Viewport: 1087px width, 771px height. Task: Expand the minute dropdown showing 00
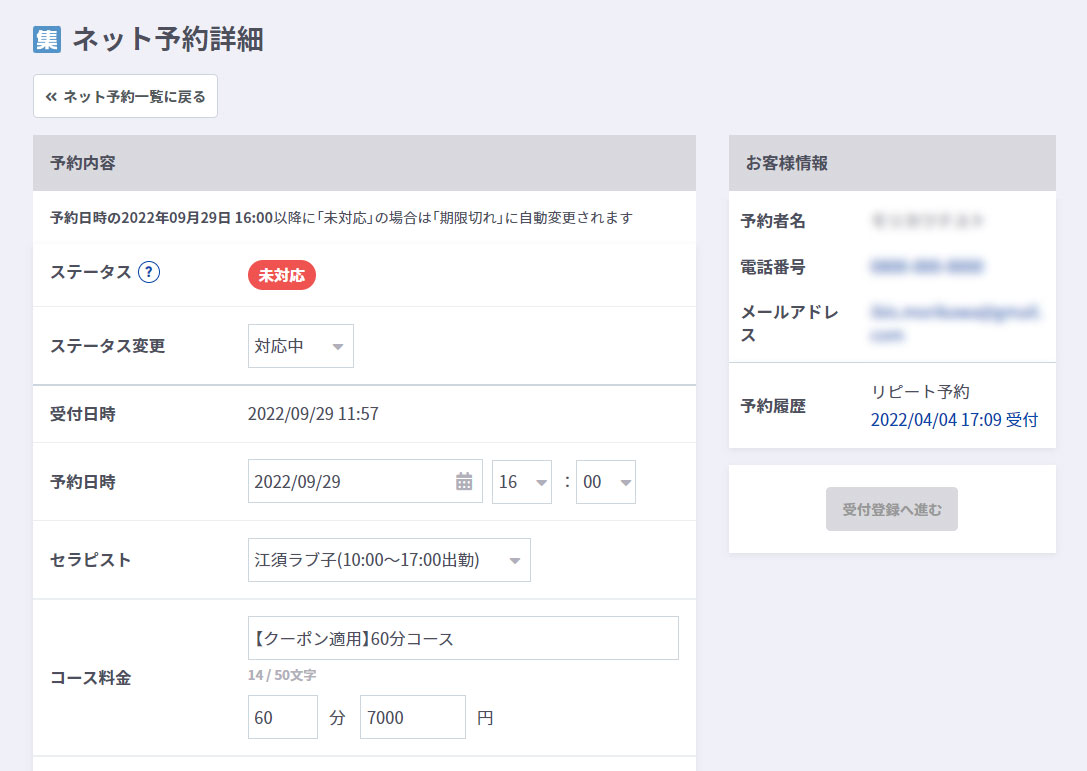point(605,482)
